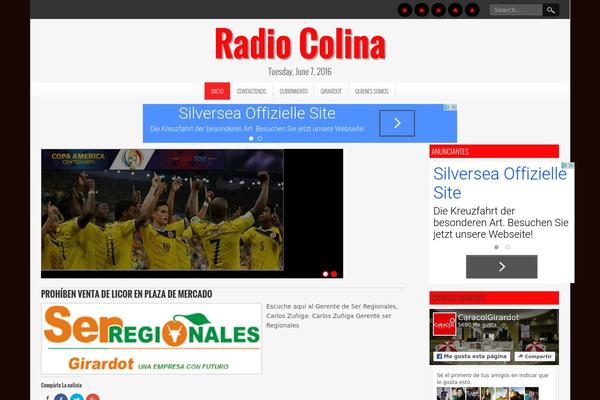This screenshot has width=600, height=400.
Task: Select the first dot in the sidebar ad
Action: click(x=496, y=247)
